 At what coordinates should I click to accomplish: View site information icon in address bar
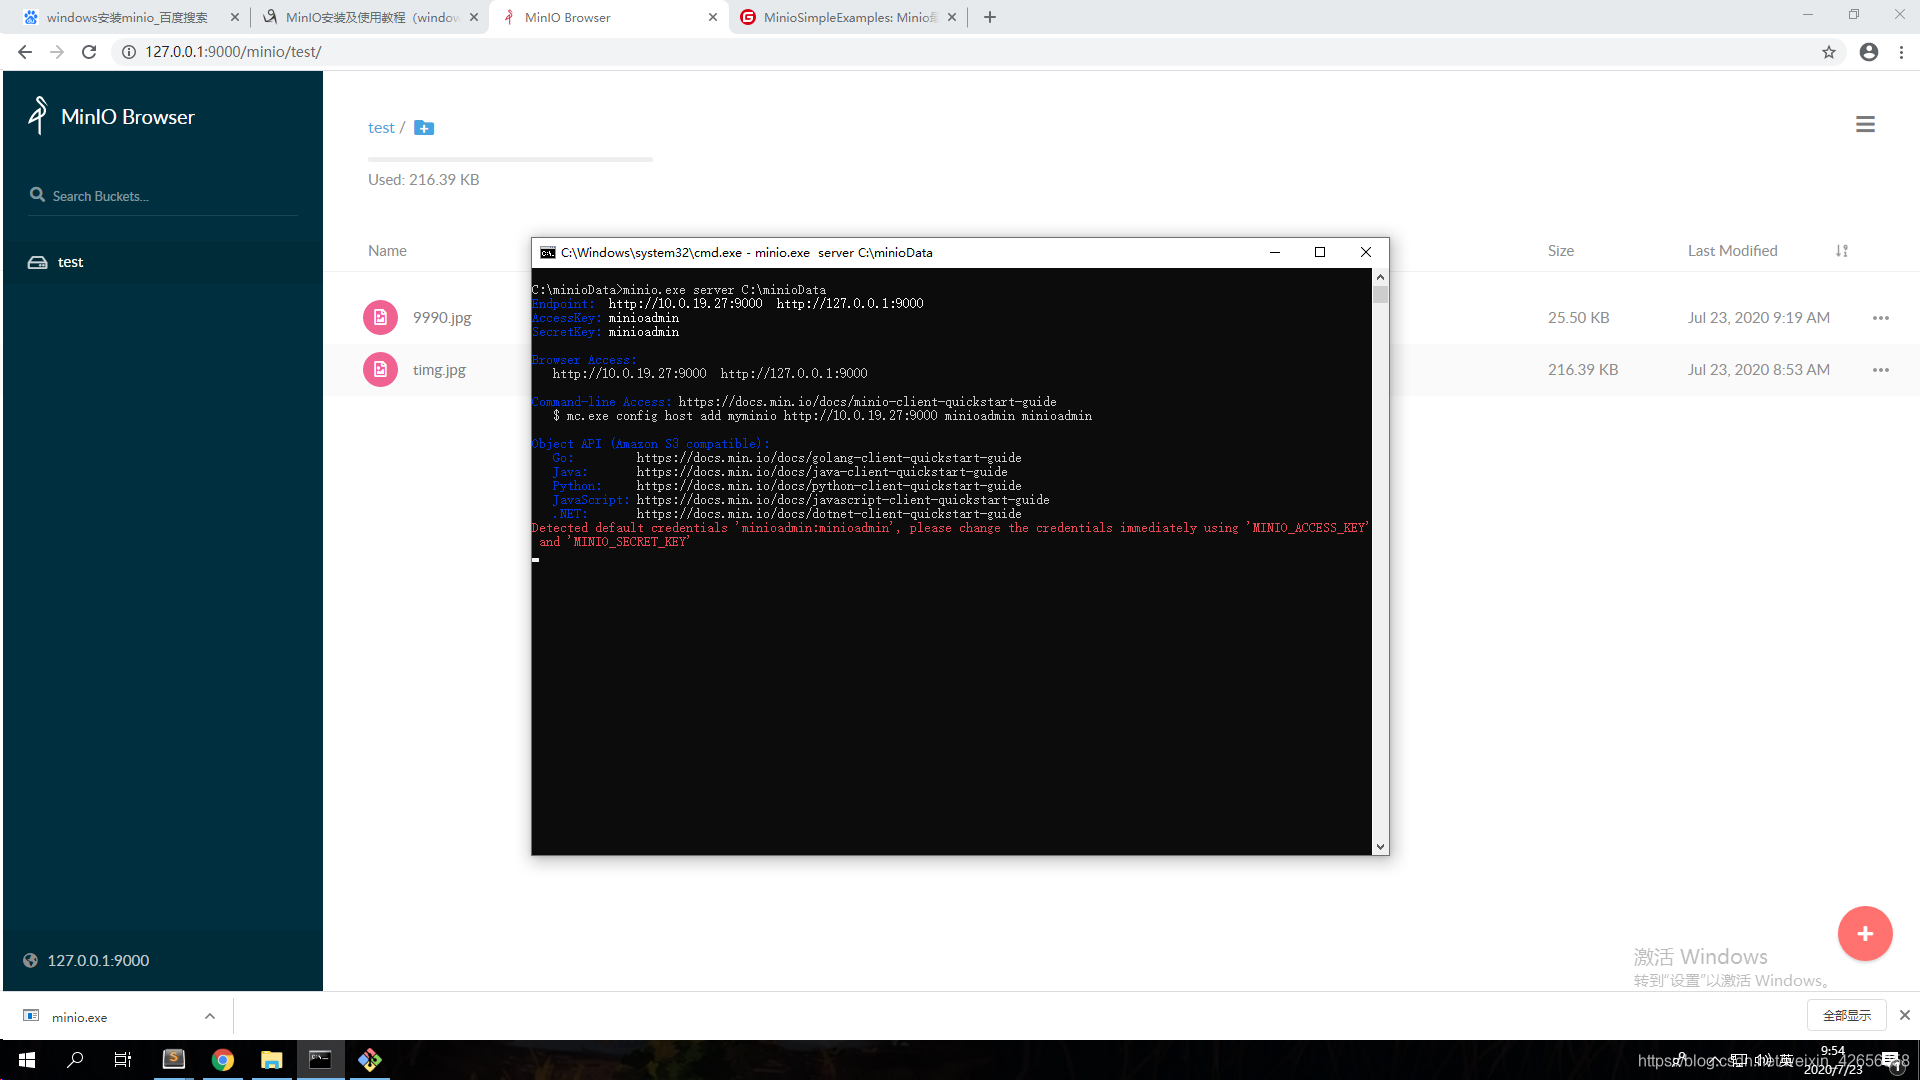pos(129,52)
